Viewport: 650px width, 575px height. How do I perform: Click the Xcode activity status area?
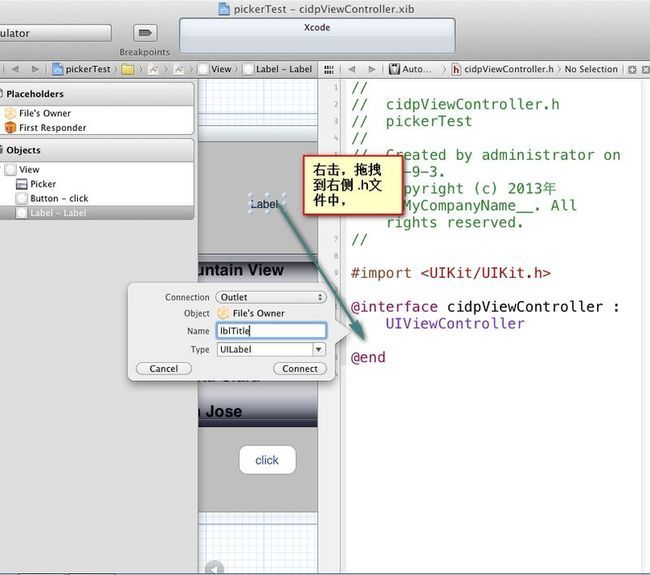(x=317, y=36)
